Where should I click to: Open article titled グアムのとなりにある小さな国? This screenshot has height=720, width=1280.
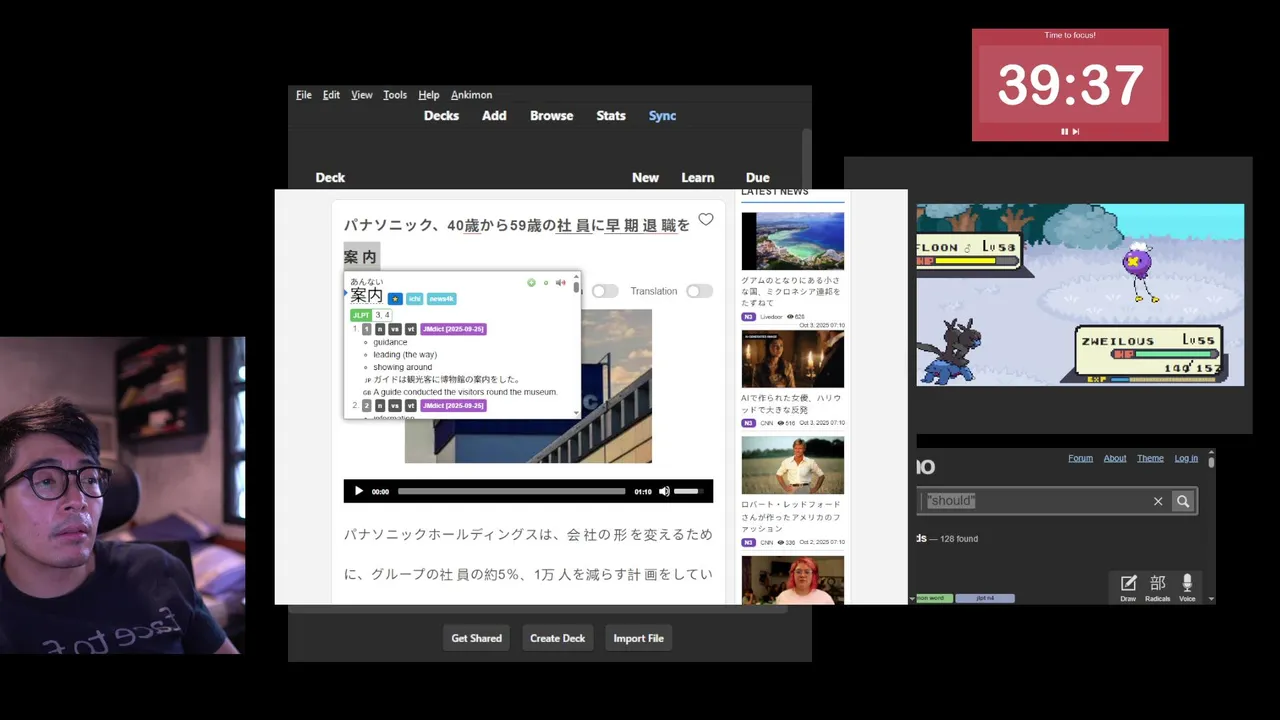pos(791,291)
